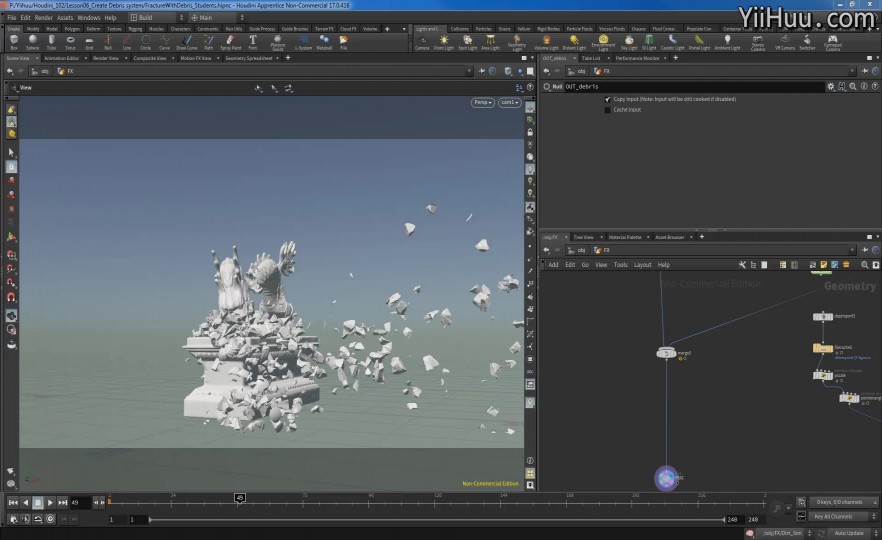This screenshot has height=540, width=882.
Task: Click the range slider right end handle
Action: tap(723, 519)
